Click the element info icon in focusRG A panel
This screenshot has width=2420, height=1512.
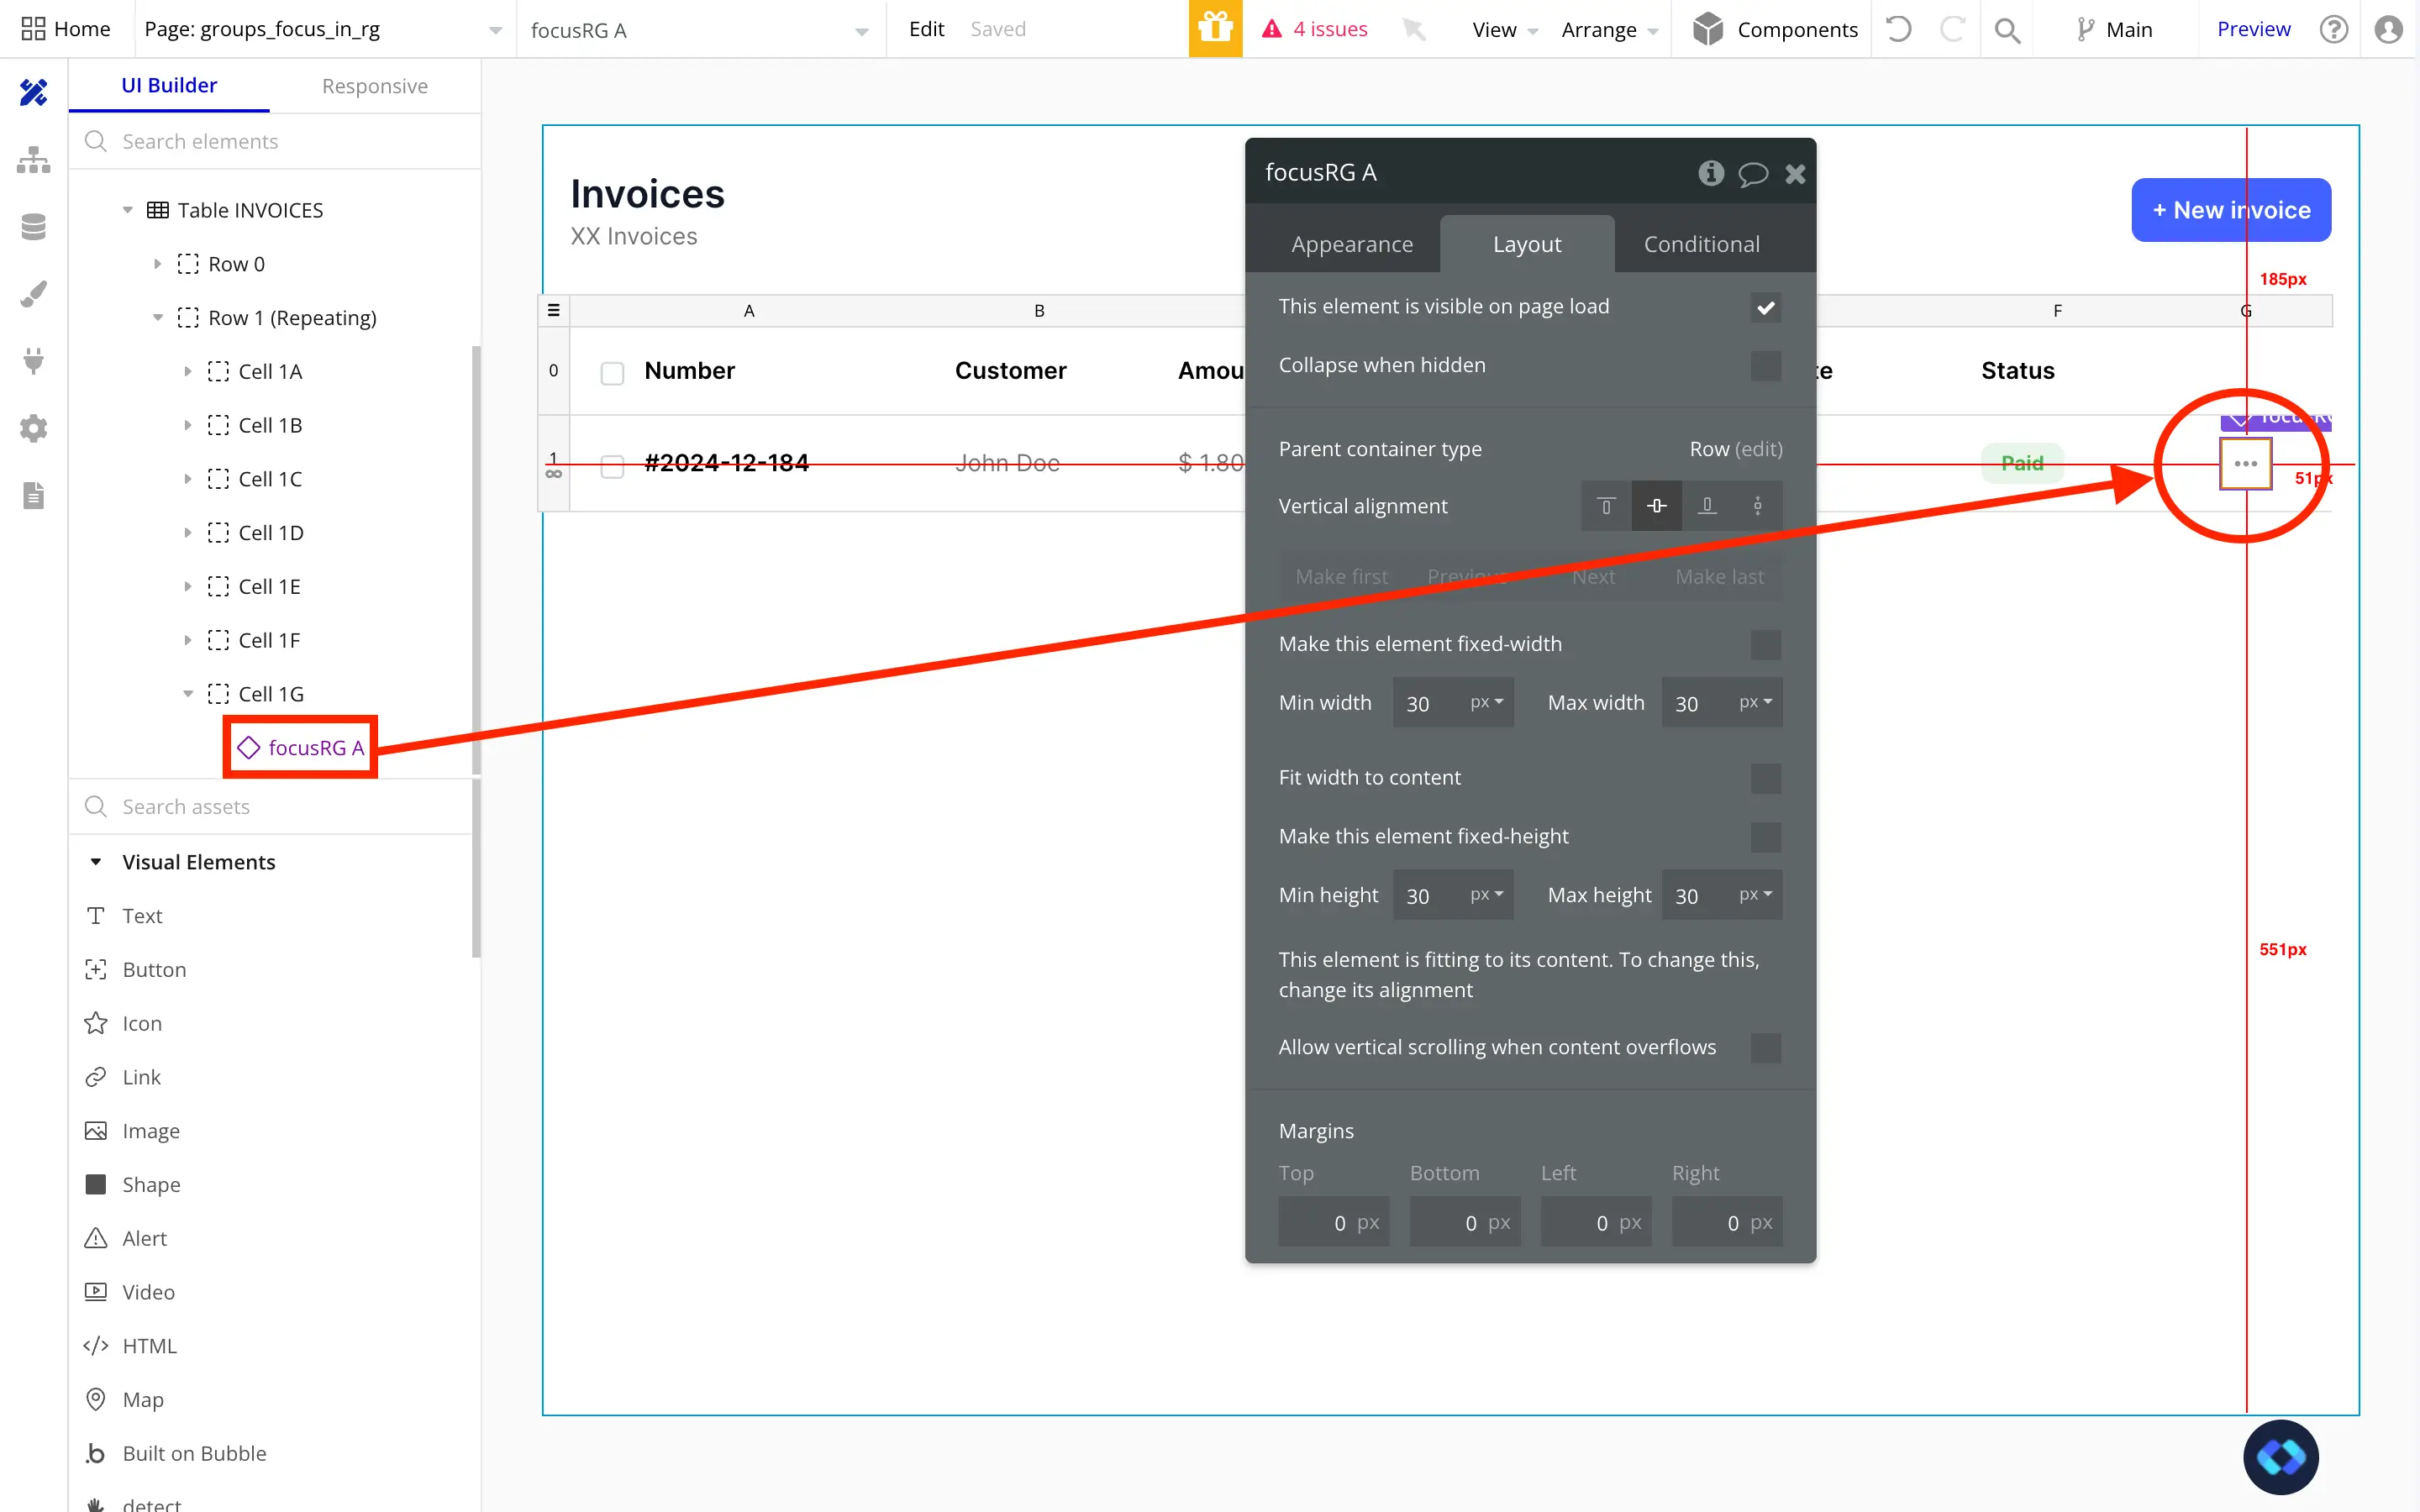coord(1711,173)
